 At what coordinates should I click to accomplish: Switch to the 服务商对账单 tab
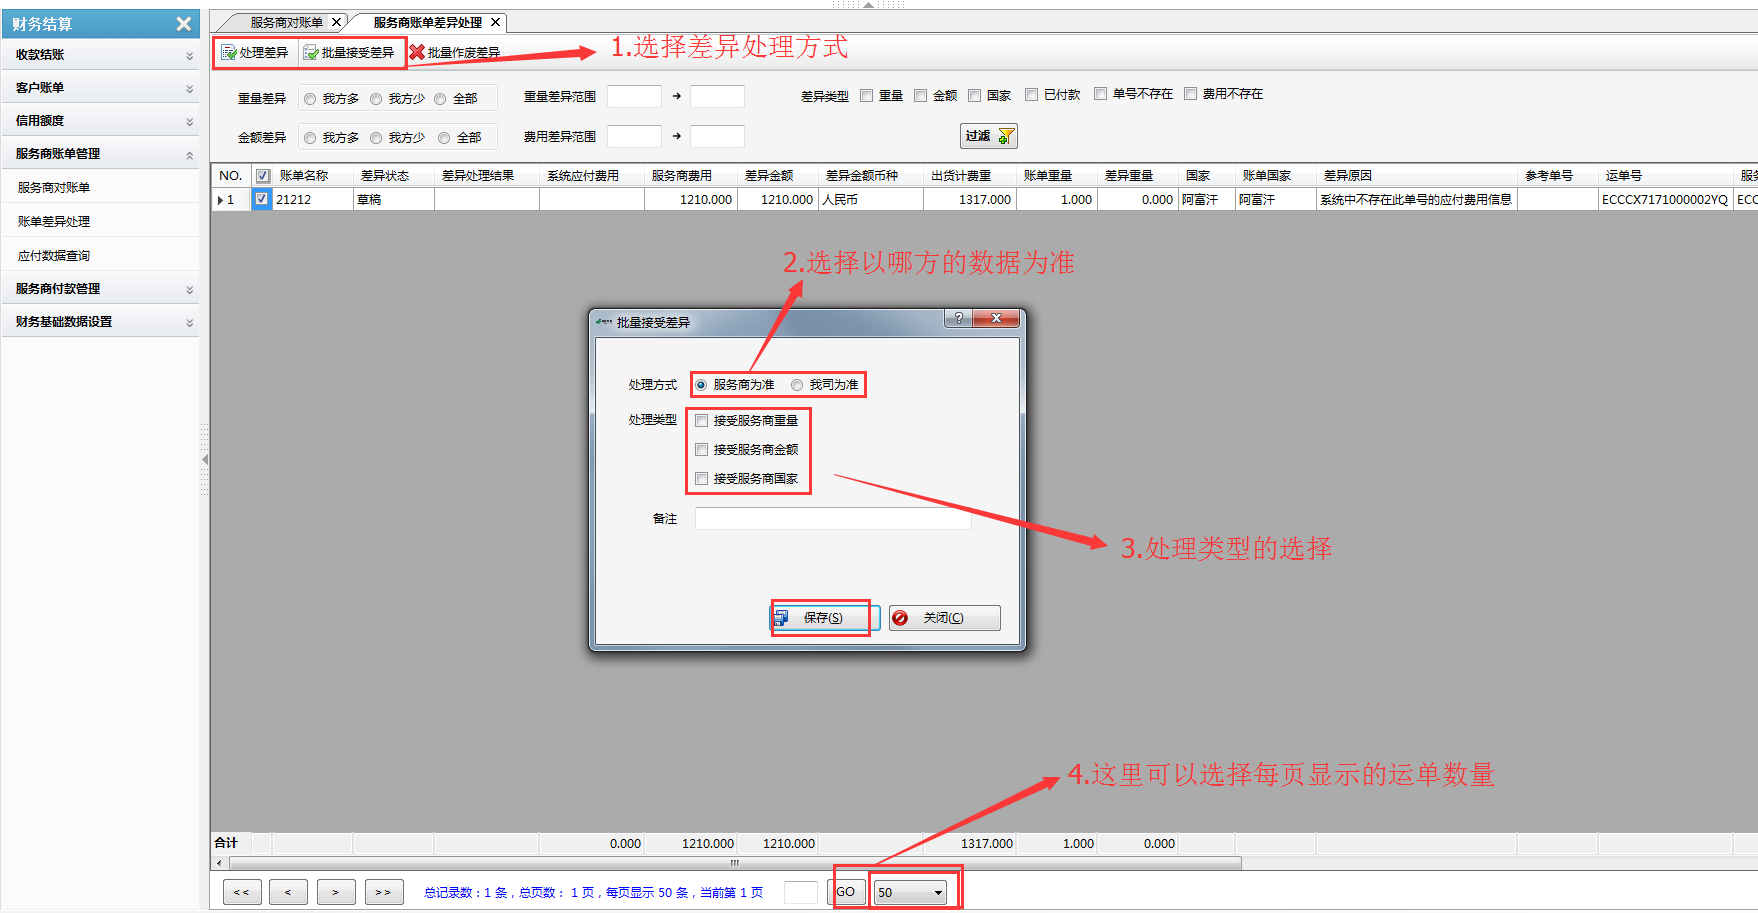(286, 22)
